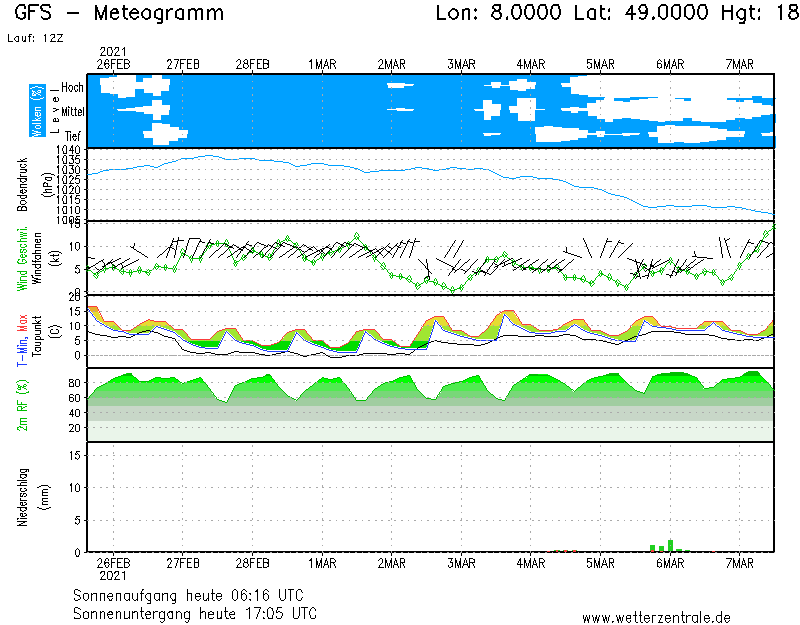This screenshot has width=800, height=625.
Task: Select the Hoch cloud level label
Action: pyautogui.click(x=72, y=88)
